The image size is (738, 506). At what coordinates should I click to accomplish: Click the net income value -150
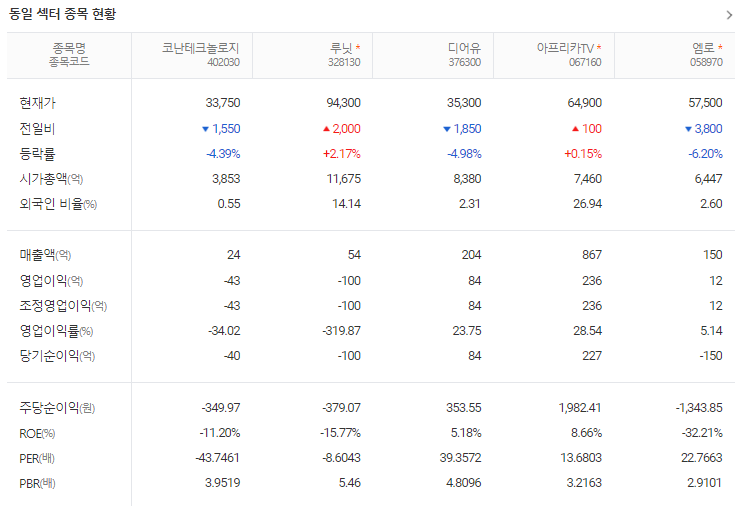(x=711, y=356)
